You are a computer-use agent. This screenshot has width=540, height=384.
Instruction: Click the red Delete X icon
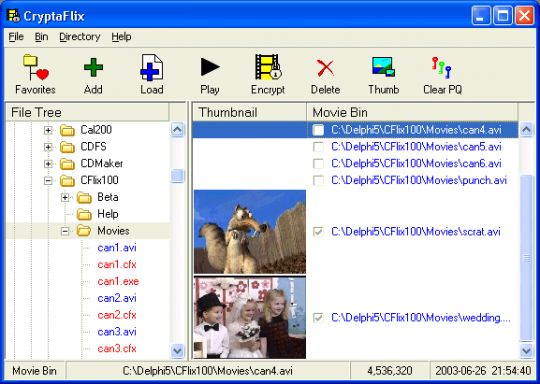pos(325,68)
